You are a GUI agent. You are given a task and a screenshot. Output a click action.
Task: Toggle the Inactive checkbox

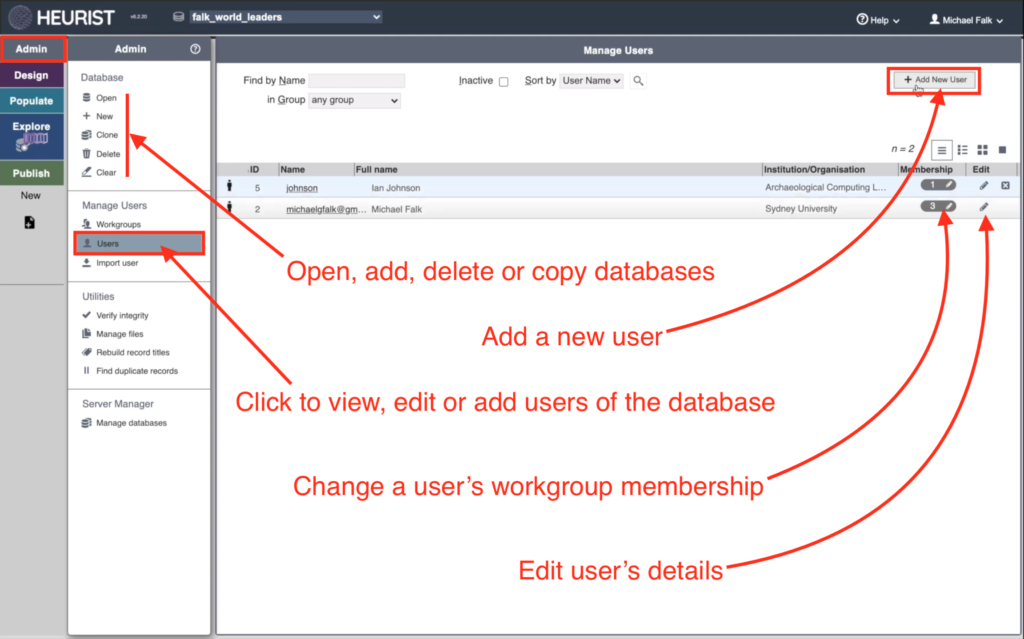(504, 82)
